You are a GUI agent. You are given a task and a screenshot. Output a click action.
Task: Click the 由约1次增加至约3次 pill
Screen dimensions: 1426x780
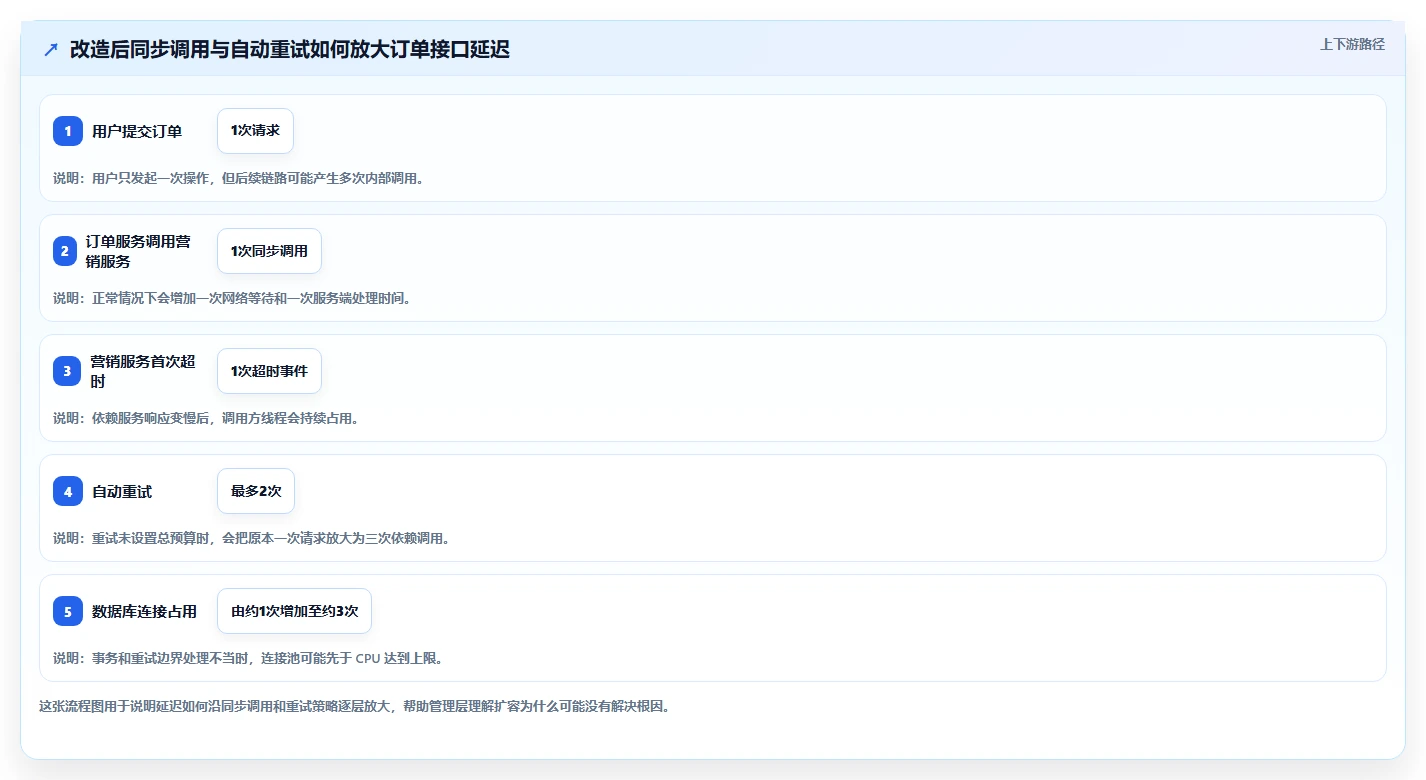coord(294,611)
